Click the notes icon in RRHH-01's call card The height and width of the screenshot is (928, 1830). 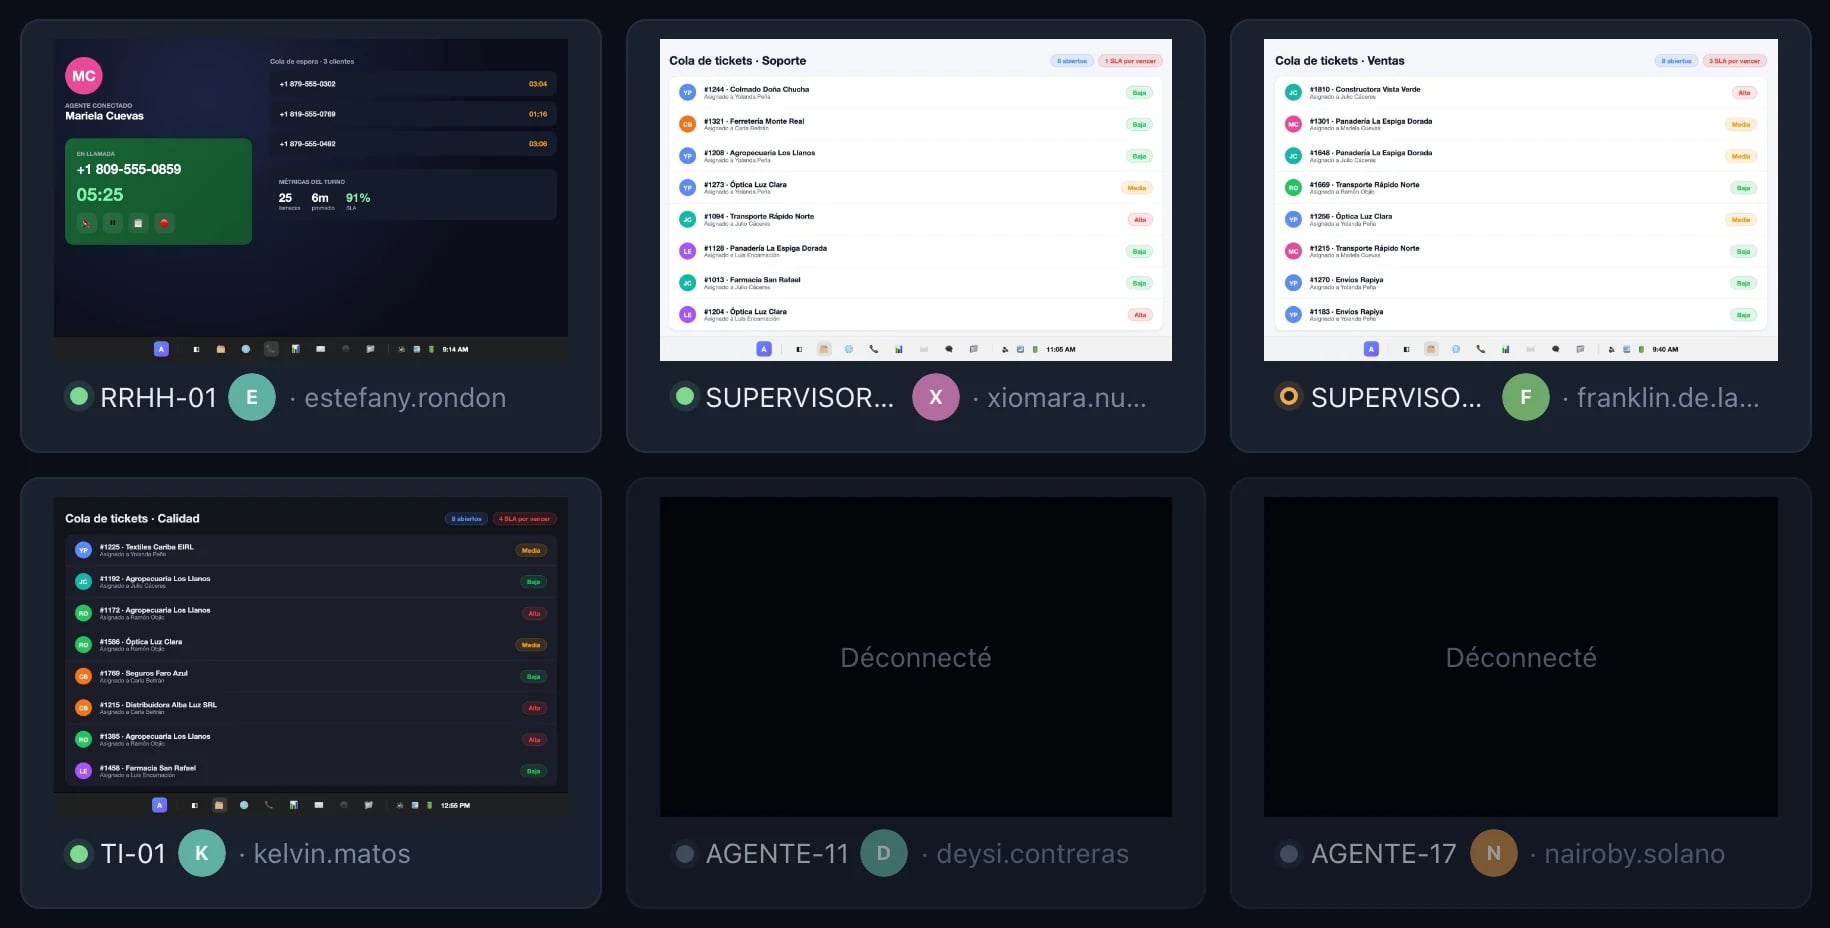(138, 223)
